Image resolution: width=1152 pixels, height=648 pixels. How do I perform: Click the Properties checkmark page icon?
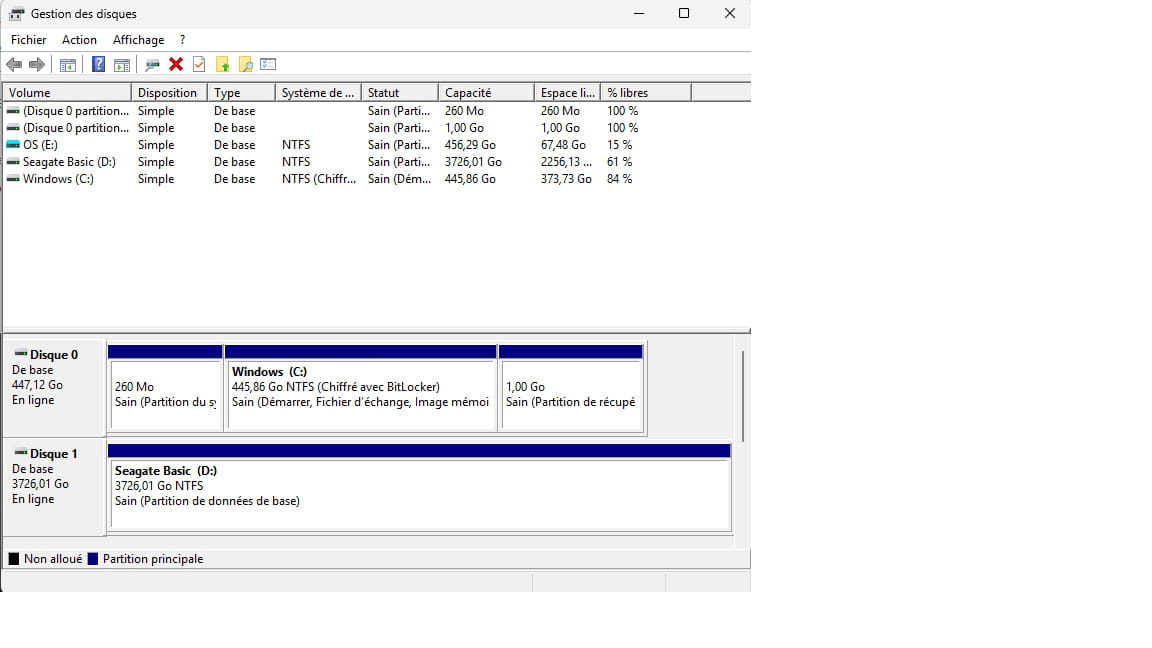point(199,65)
